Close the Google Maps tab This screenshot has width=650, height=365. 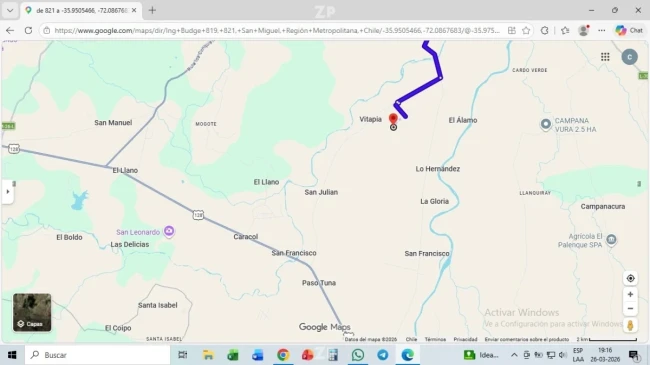point(134,10)
